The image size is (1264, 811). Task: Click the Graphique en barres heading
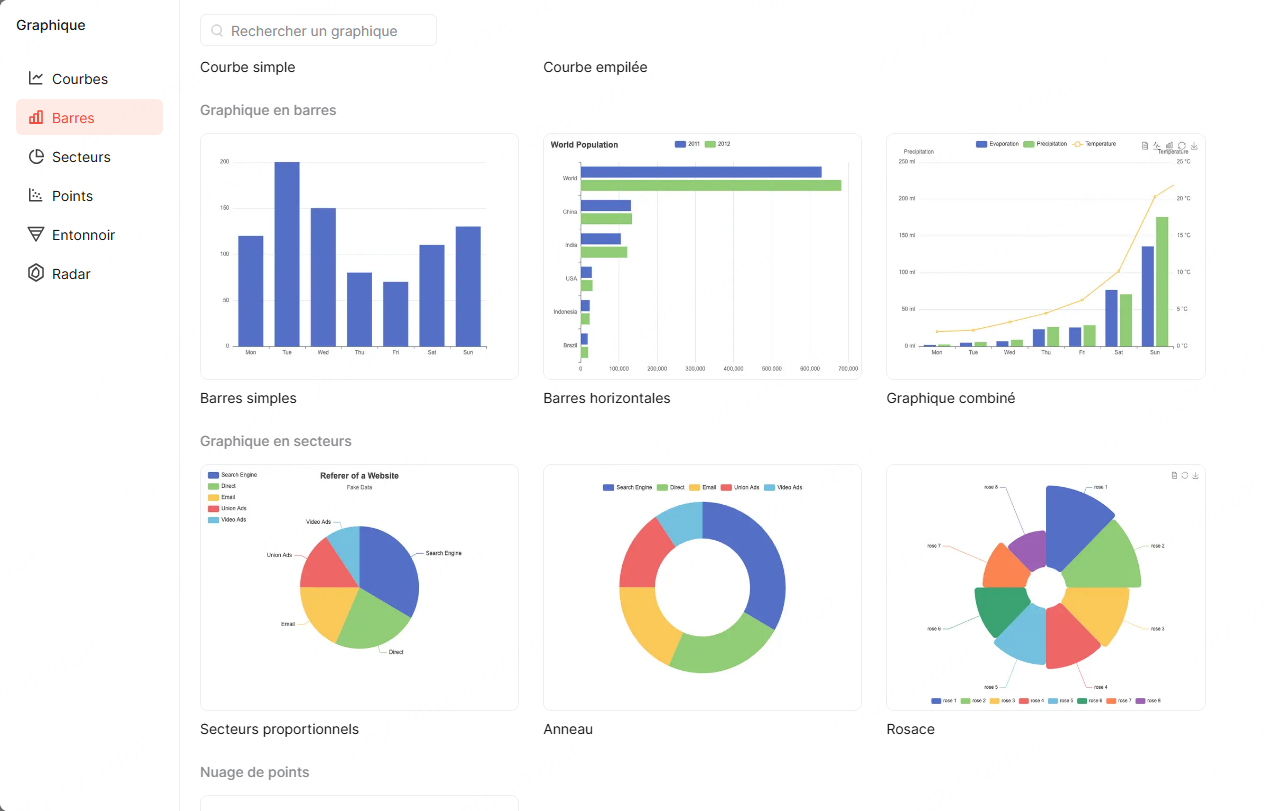pyautogui.click(x=268, y=110)
